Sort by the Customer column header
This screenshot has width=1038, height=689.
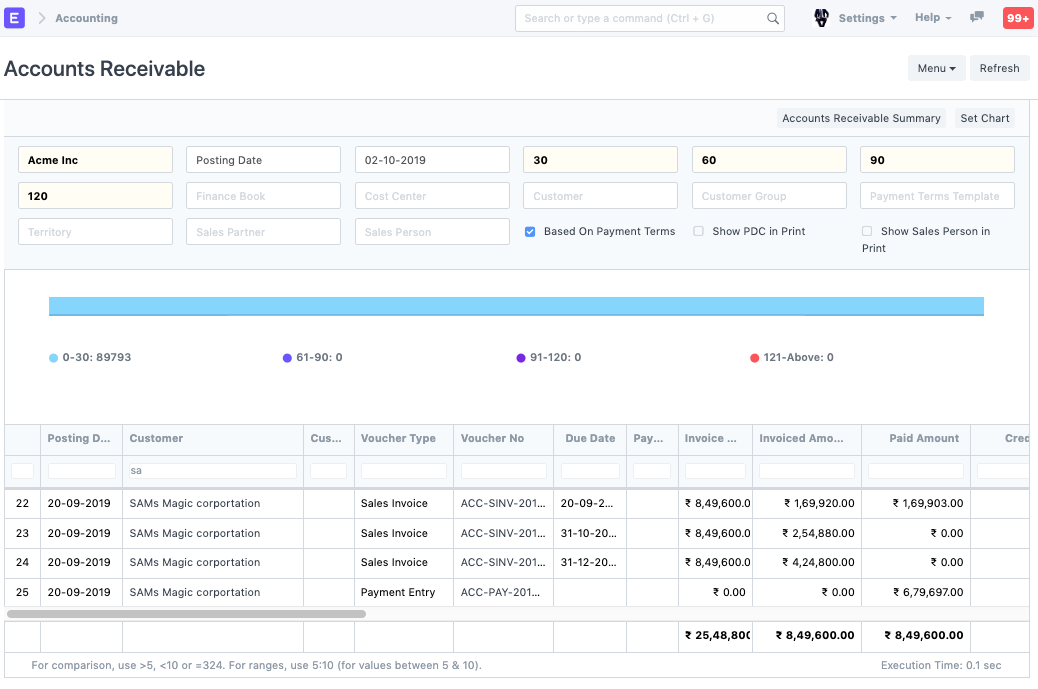click(157, 438)
